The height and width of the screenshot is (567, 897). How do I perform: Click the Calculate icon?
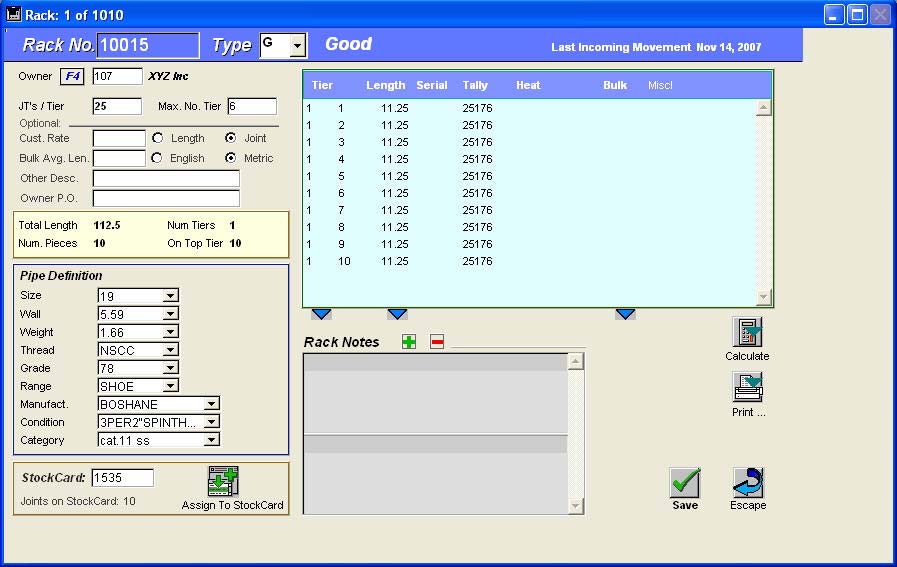[747, 333]
